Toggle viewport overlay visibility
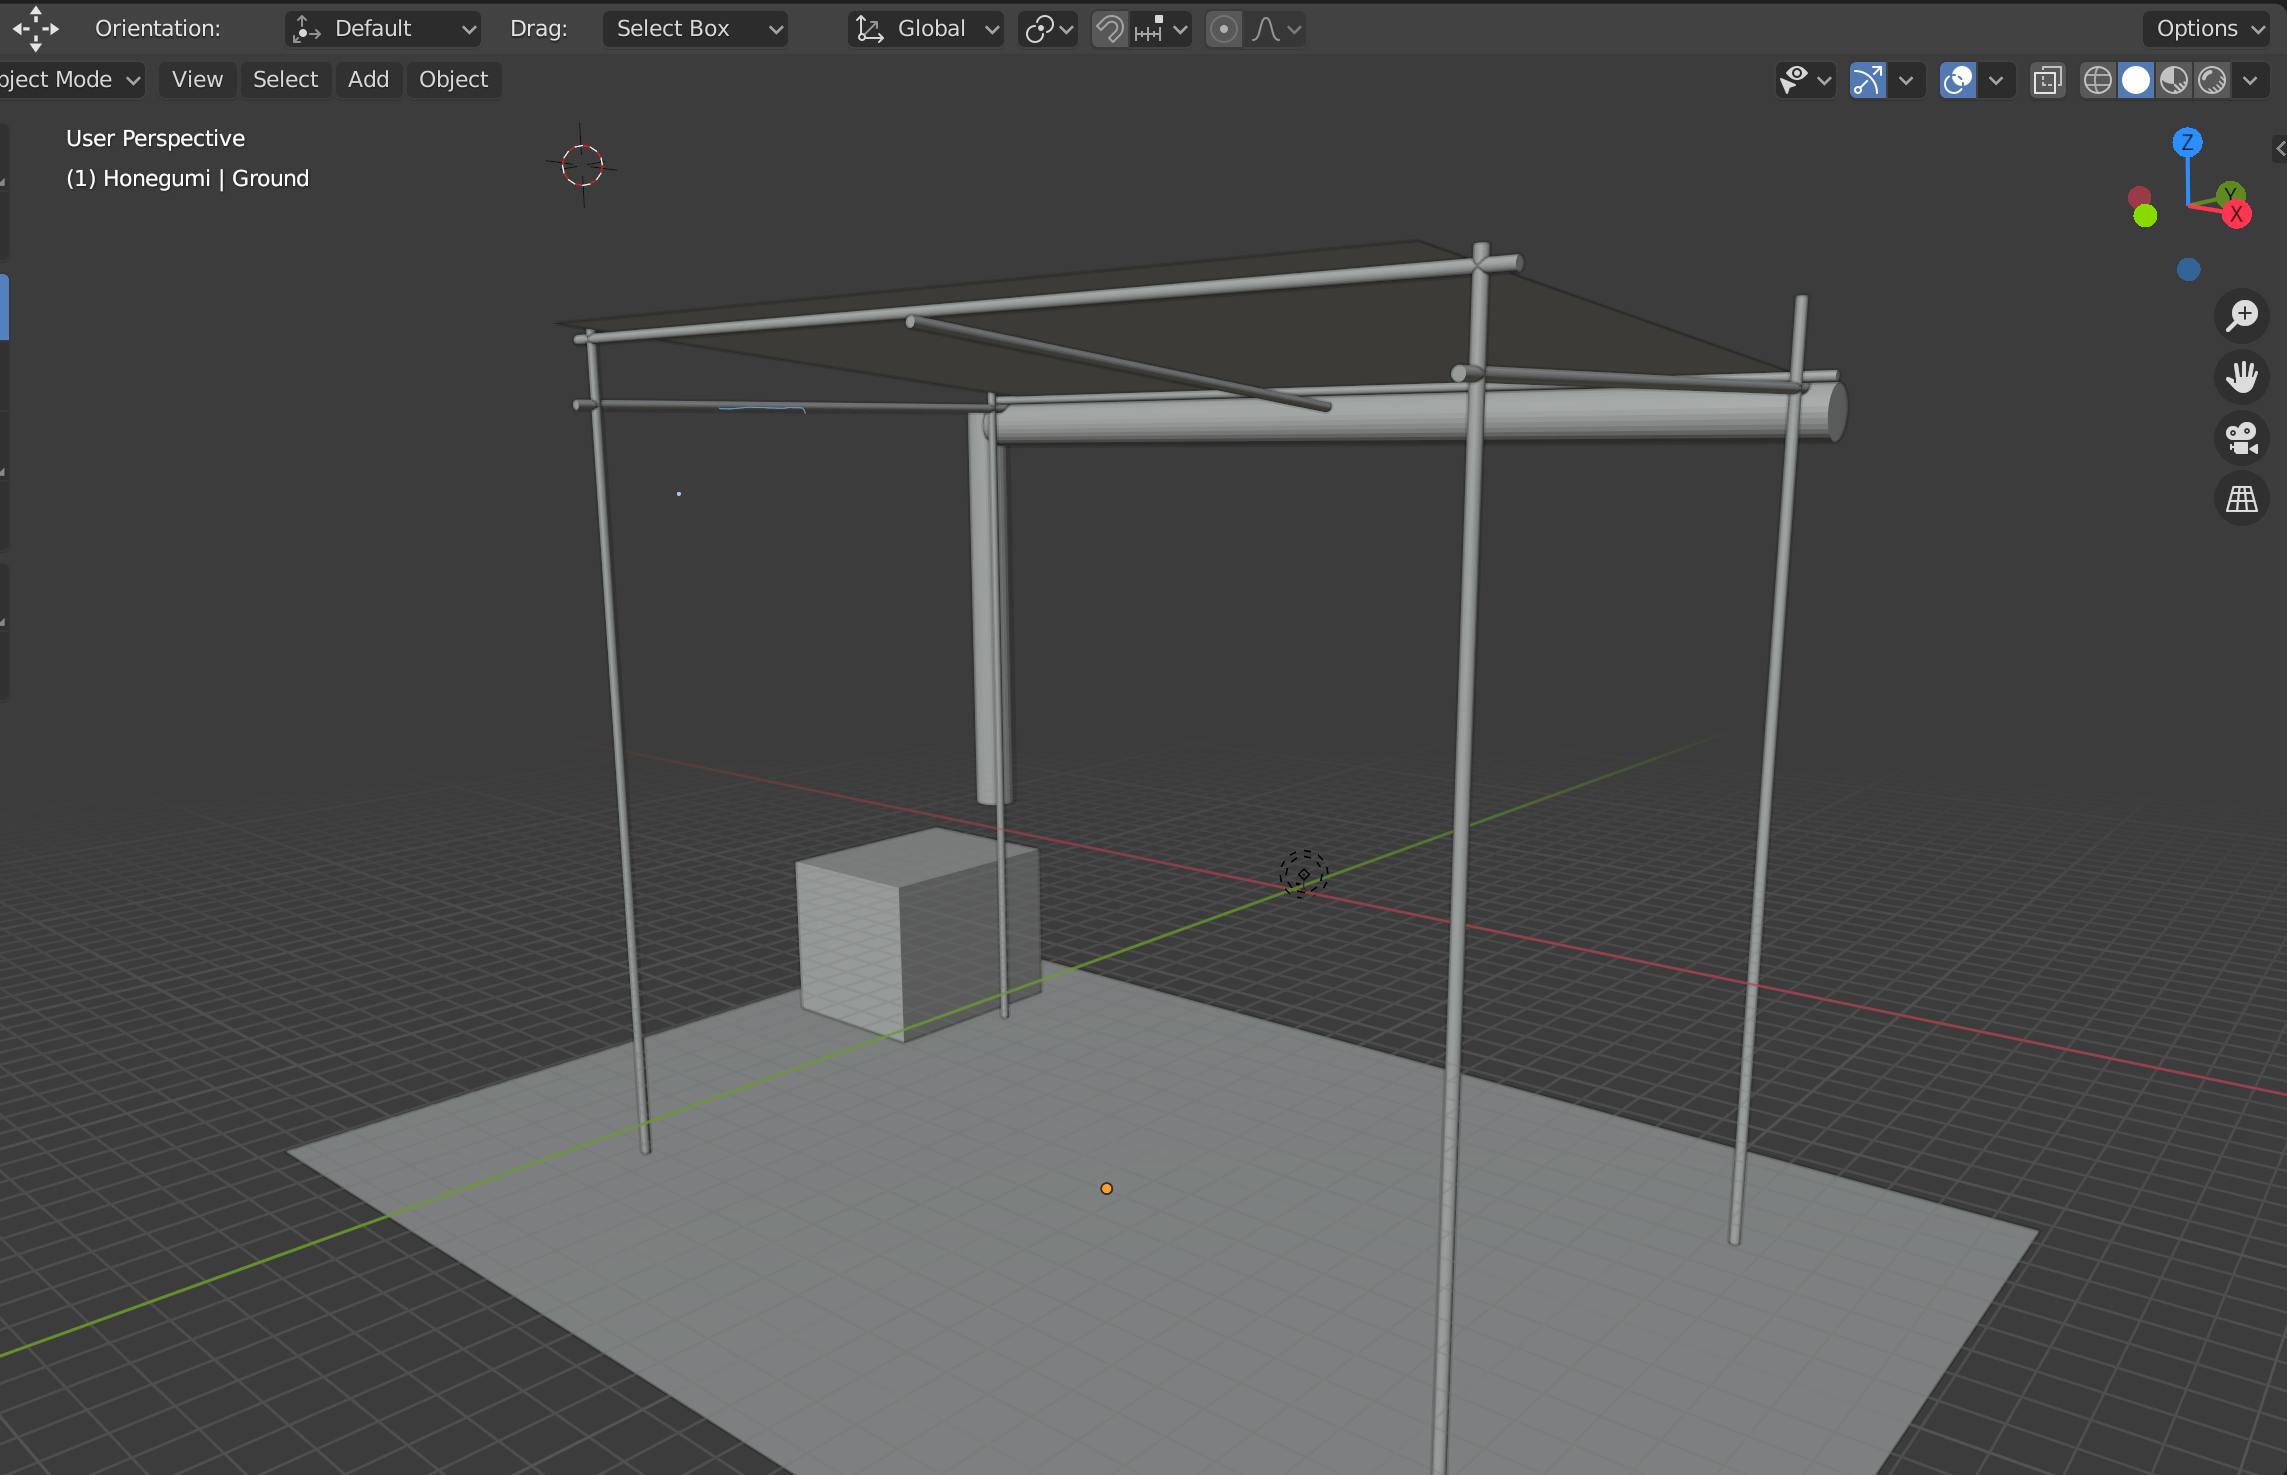The width and height of the screenshot is (2287, 1475). point(1957,78)
